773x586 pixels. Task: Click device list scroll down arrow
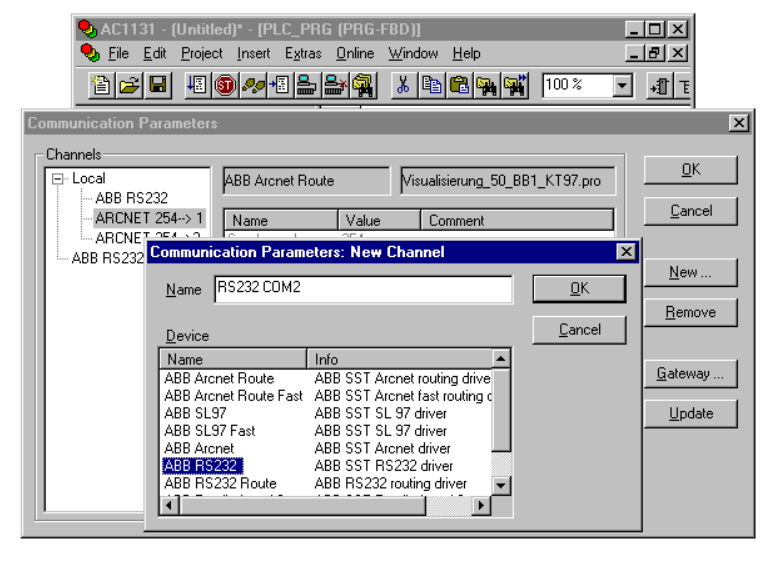point(502,486)
